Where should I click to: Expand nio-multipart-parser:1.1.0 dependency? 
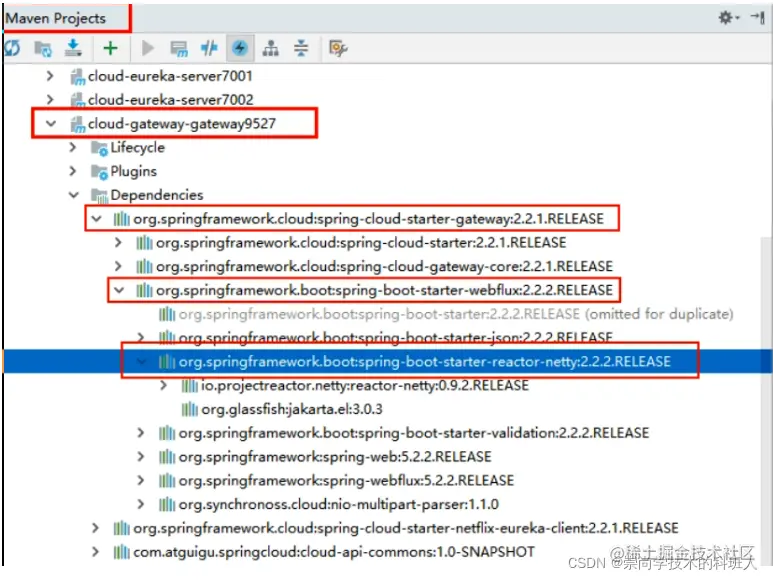pyautogui.click(x=141, y=504)
